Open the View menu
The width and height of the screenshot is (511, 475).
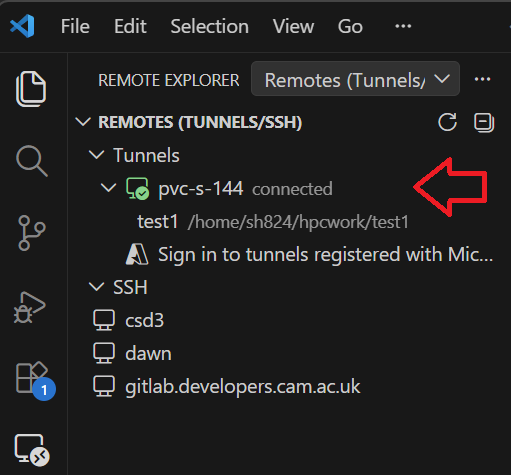[x=293, y=26]
